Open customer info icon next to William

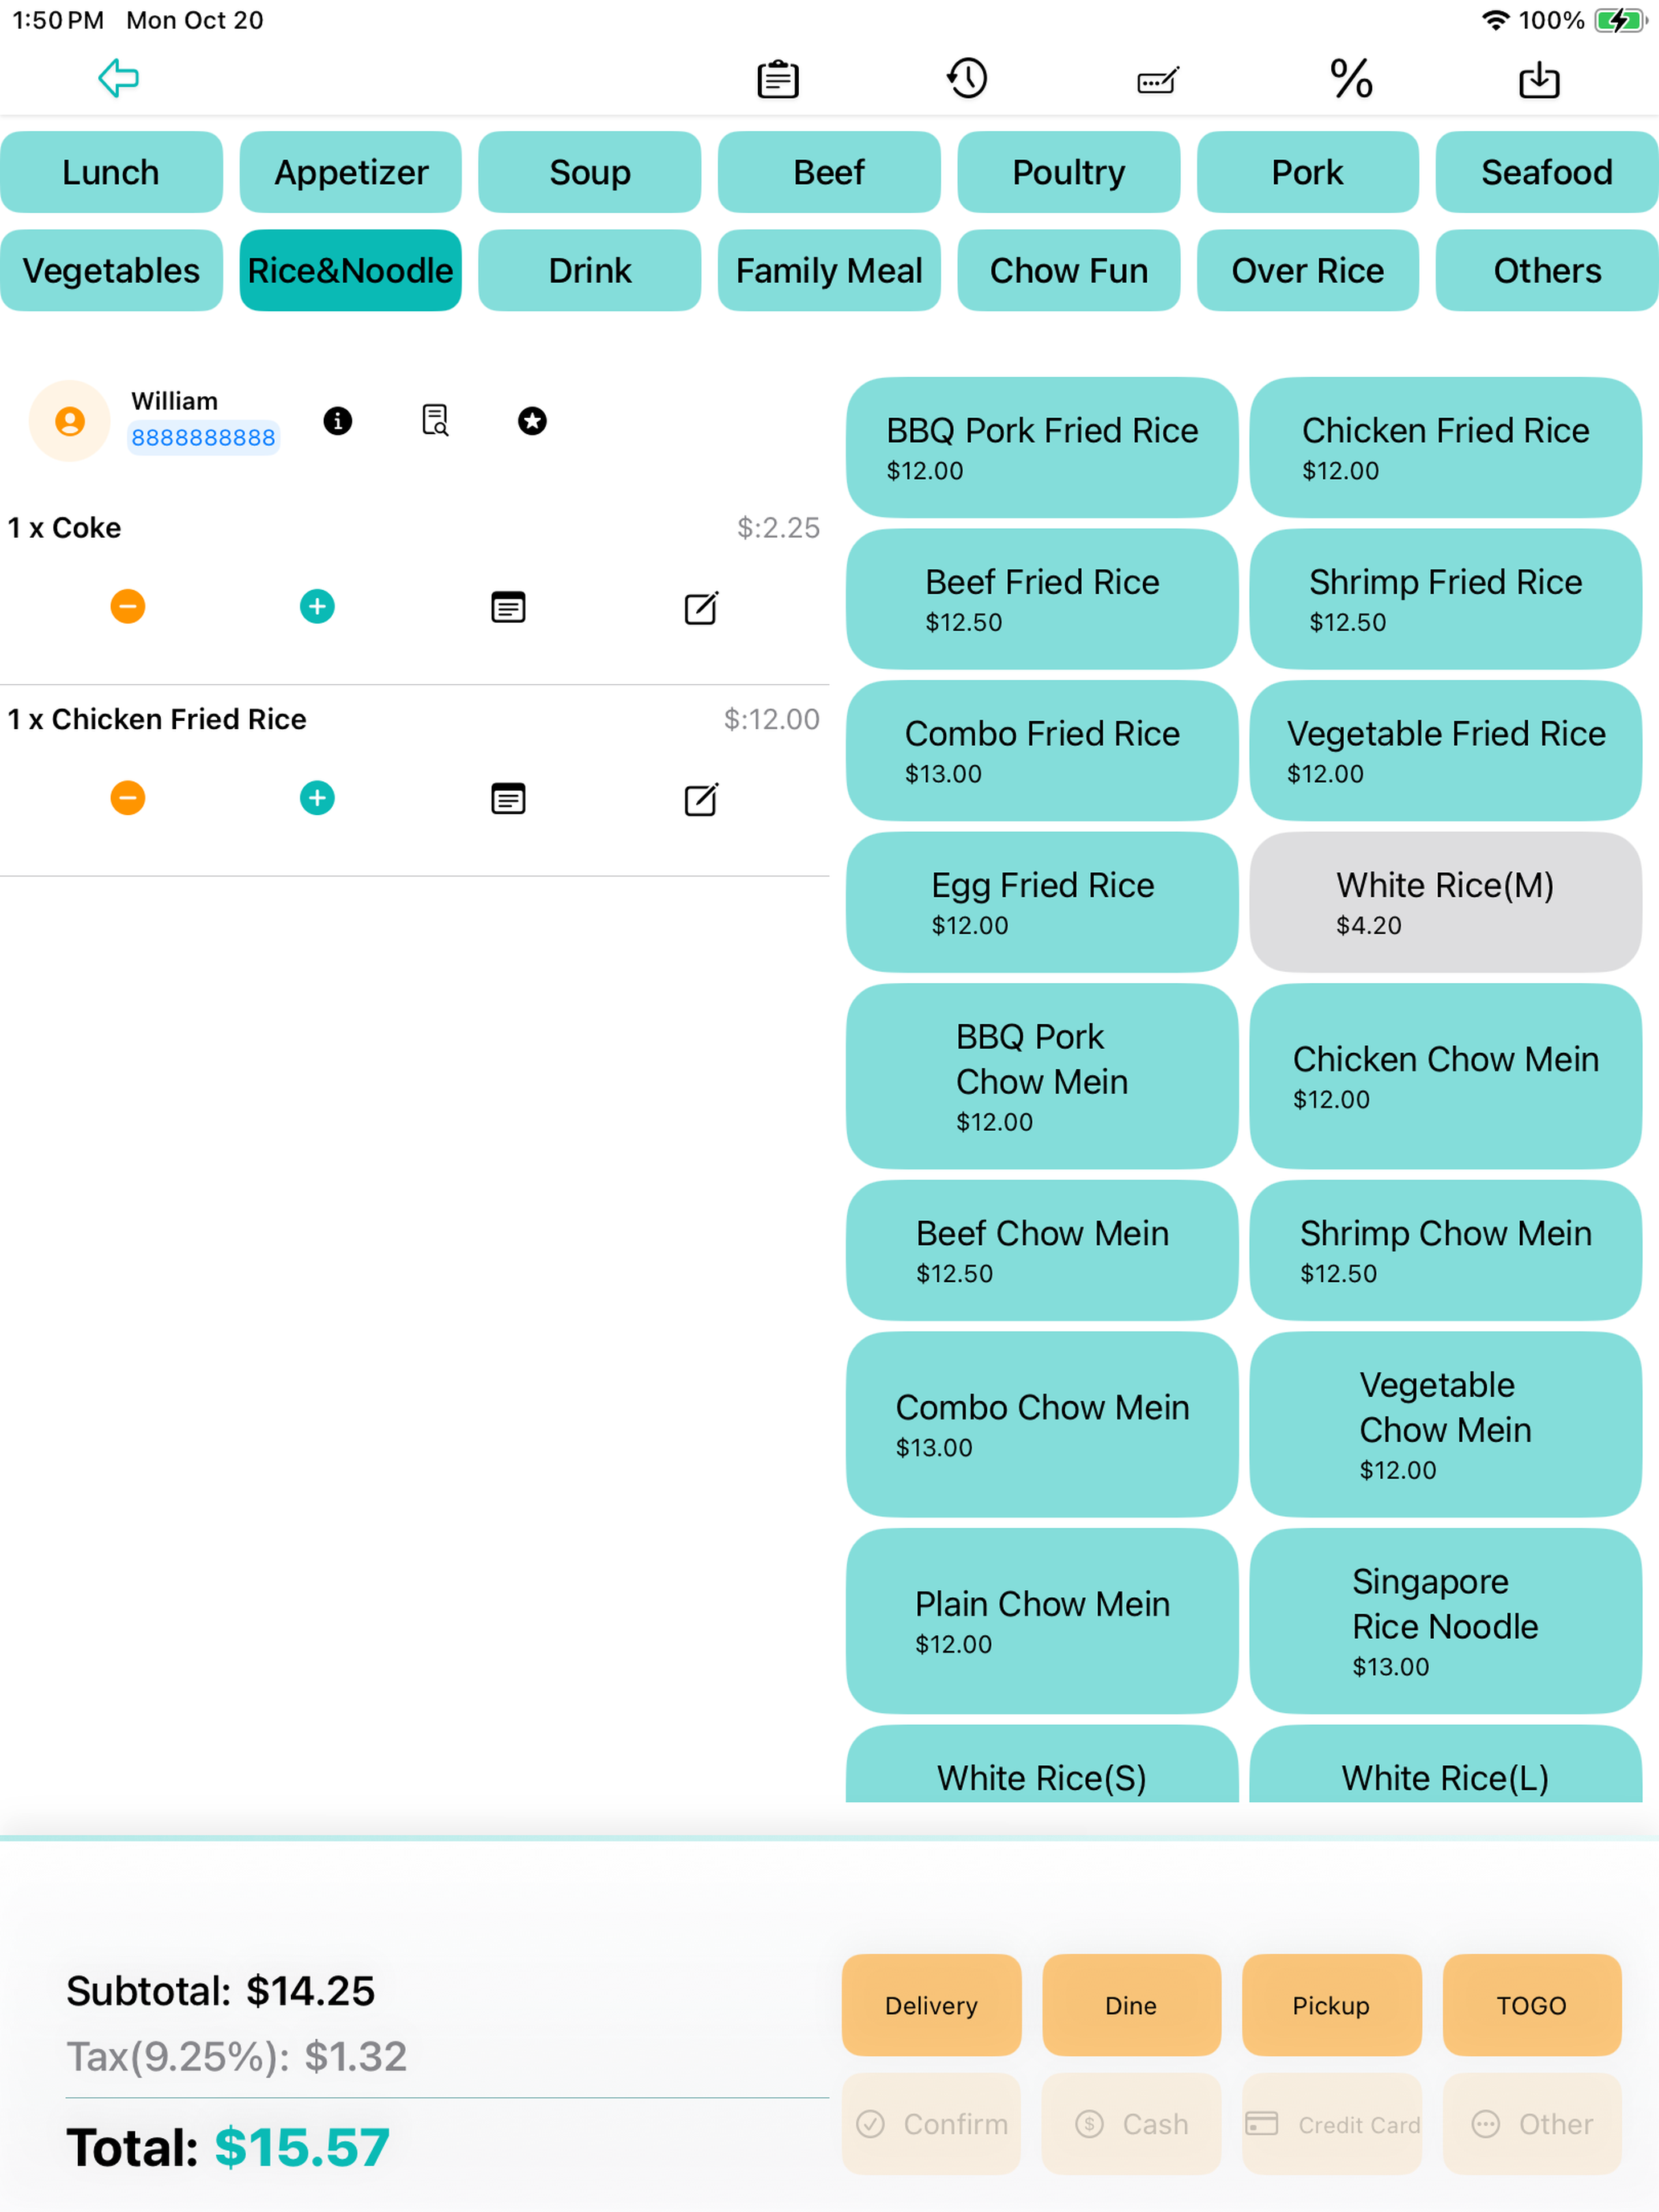tap(338, 421)
